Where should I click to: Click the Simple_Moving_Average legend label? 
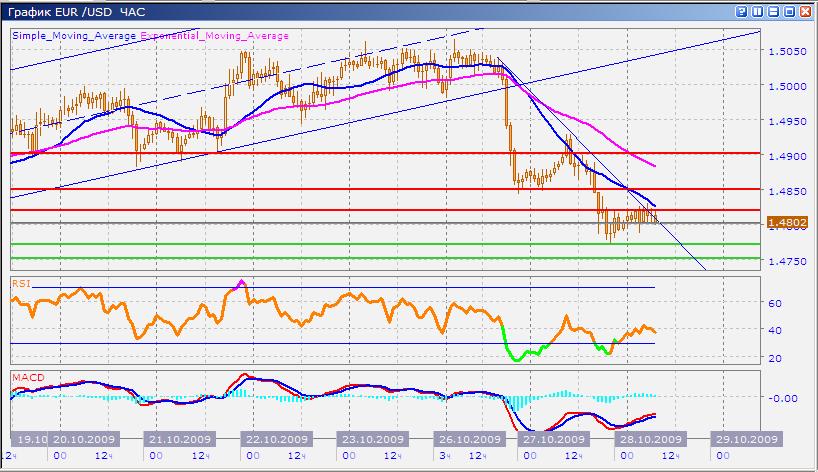pos(75,36)
